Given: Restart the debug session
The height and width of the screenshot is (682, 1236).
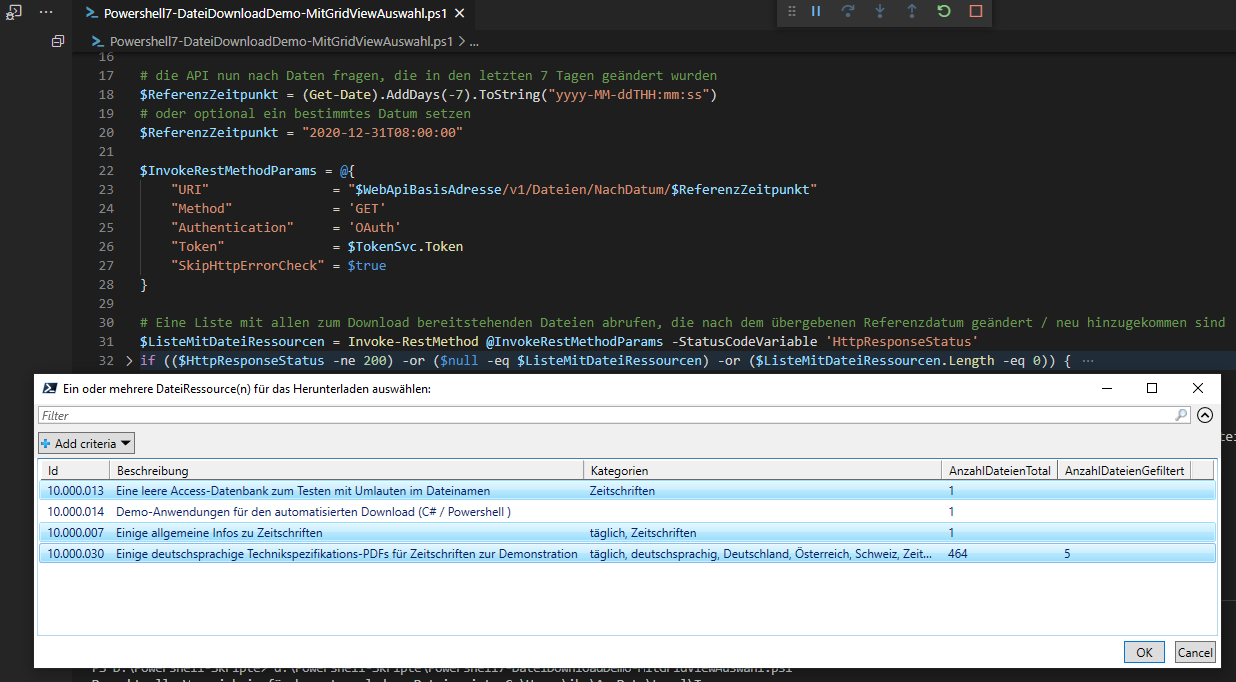Looking at the screenshot, I should coord(943,13).
